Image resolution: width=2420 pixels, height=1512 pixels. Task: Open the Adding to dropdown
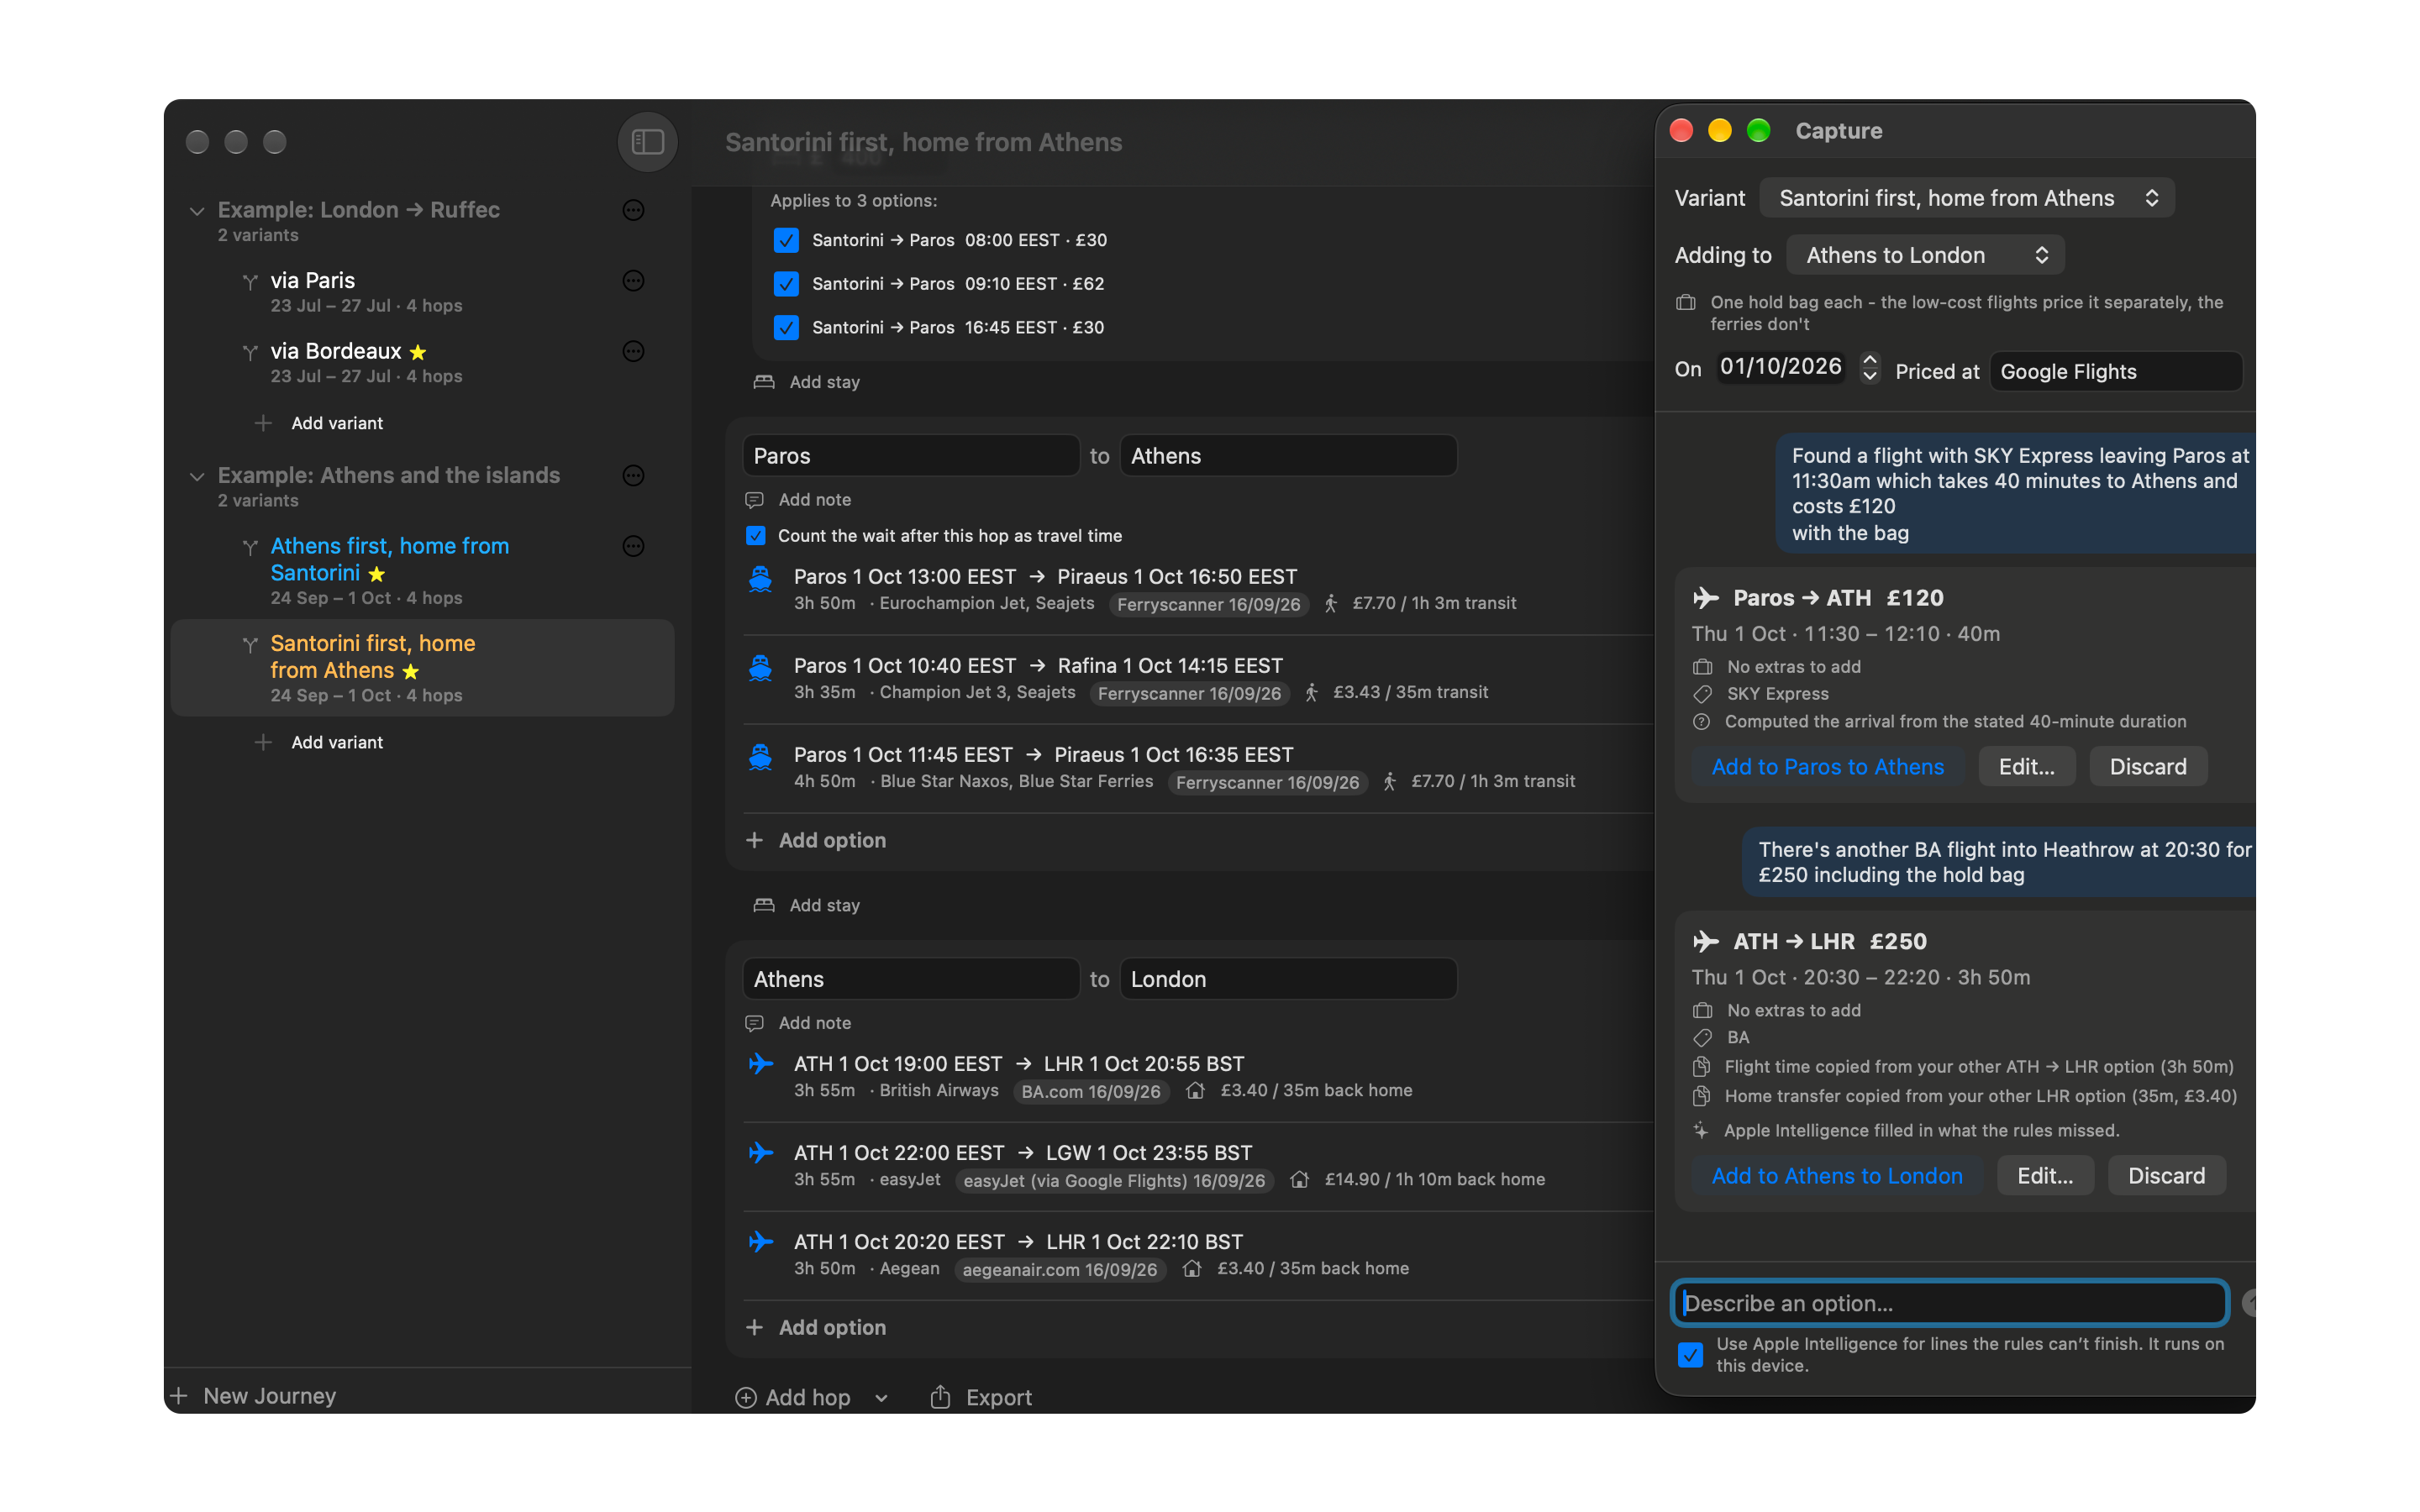click(1925, 255)
